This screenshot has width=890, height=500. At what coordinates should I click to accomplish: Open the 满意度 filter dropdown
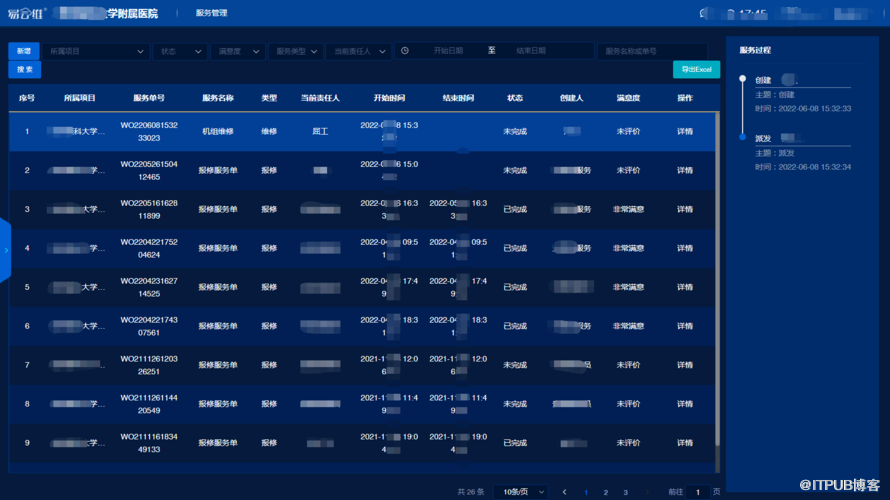click(240, 50)
